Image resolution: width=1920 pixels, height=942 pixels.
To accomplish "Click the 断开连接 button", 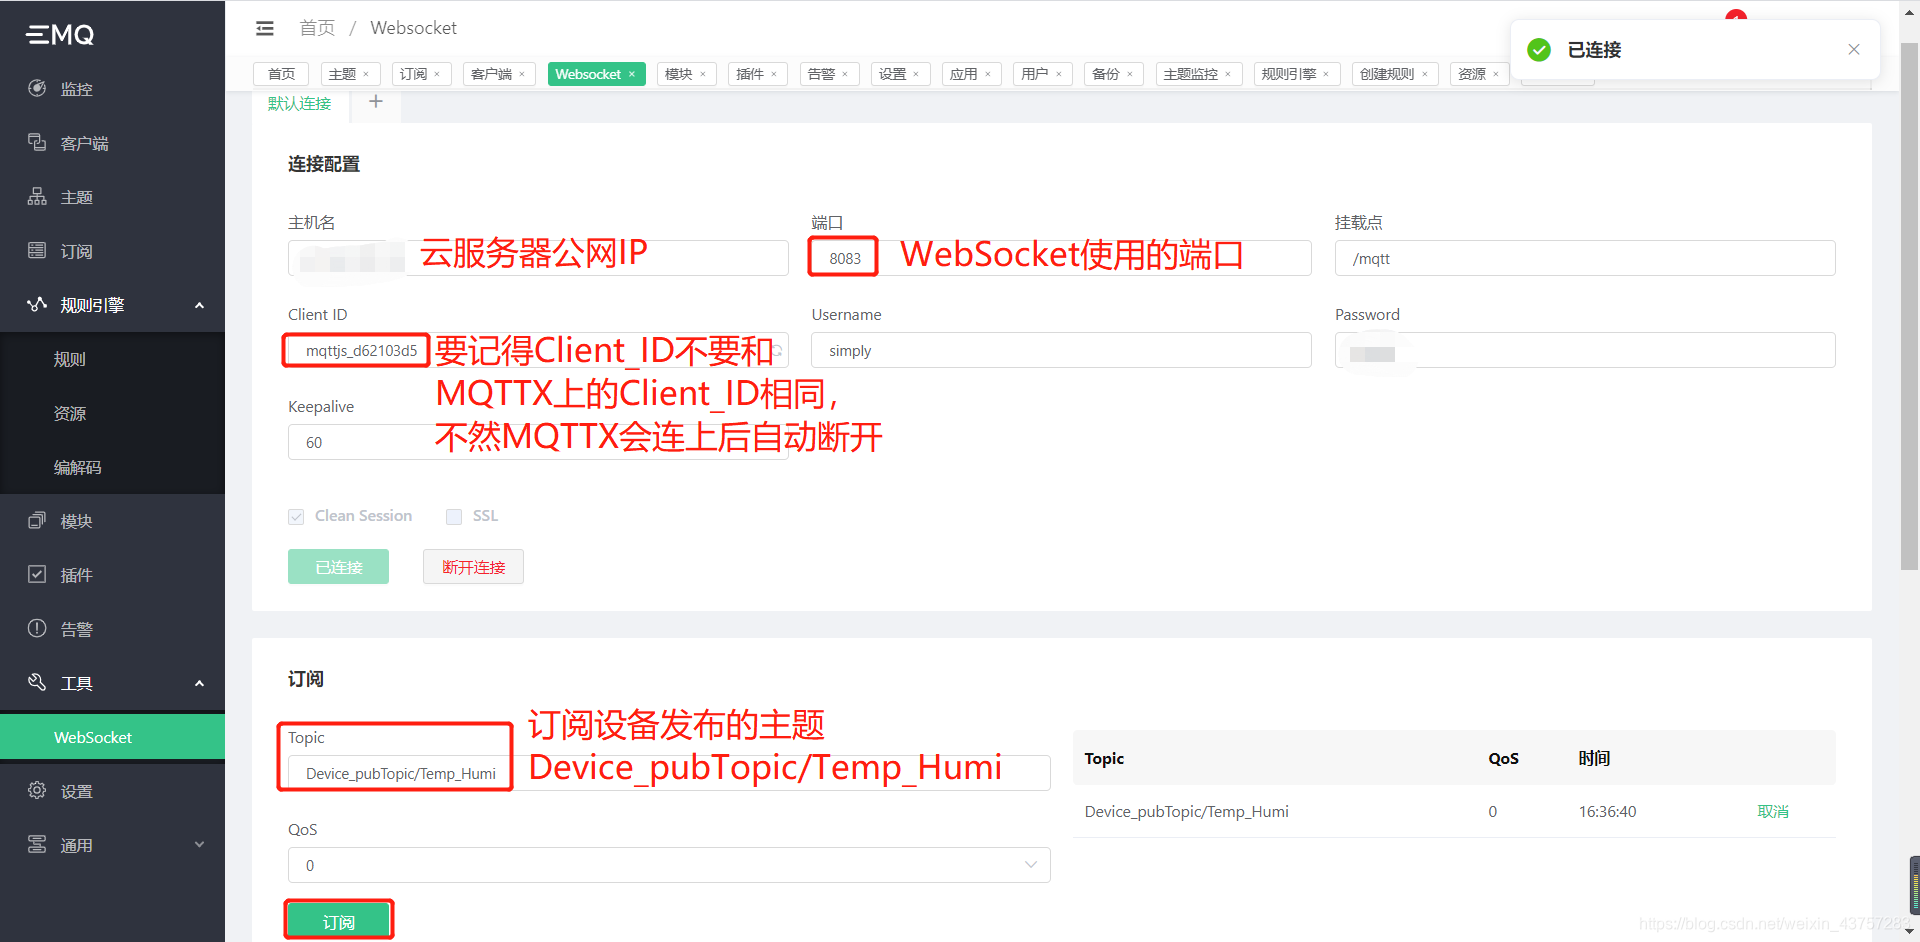I will click(x=473, y=567).
